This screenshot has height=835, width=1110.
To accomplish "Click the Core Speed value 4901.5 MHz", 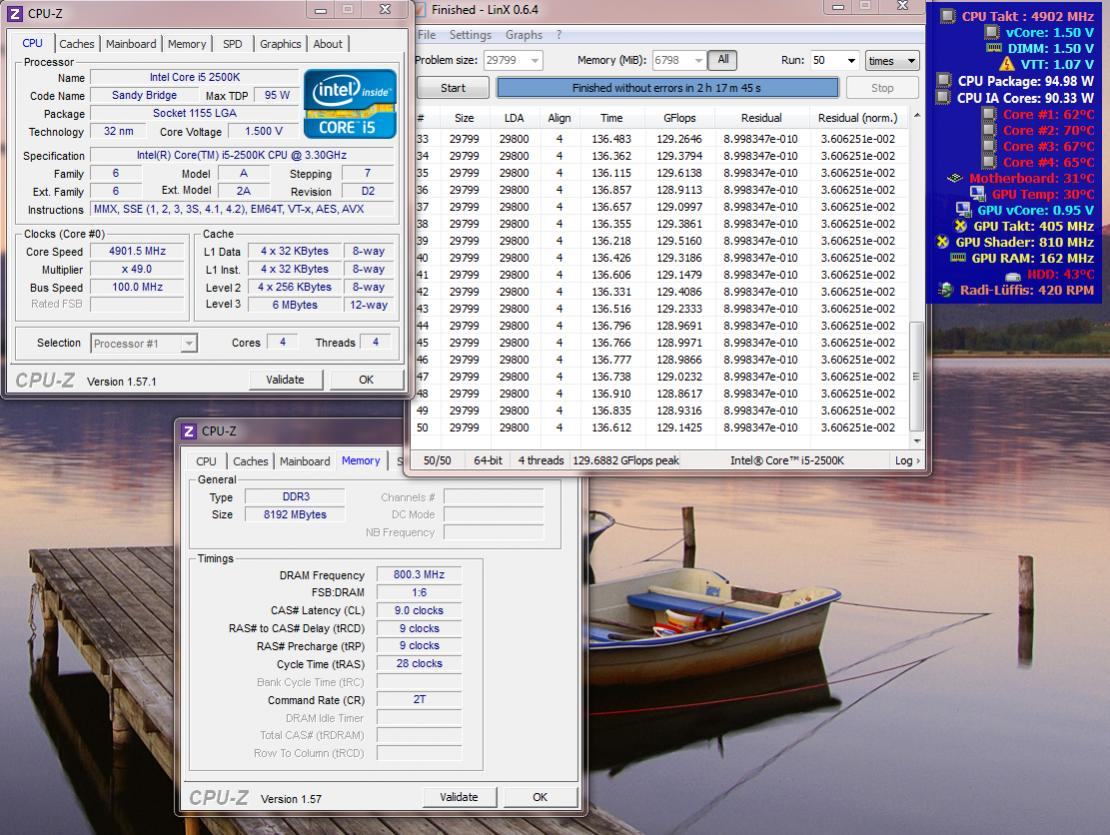I will (137, 251).
